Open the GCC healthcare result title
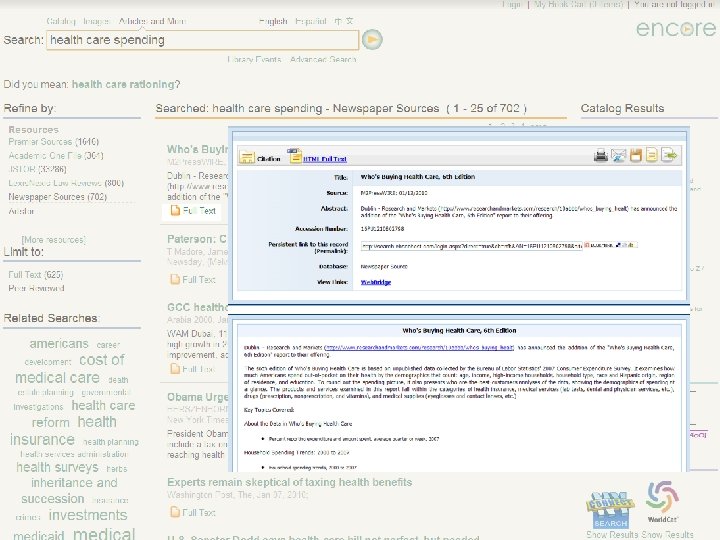The image size is (720, 540). point(197,307)
